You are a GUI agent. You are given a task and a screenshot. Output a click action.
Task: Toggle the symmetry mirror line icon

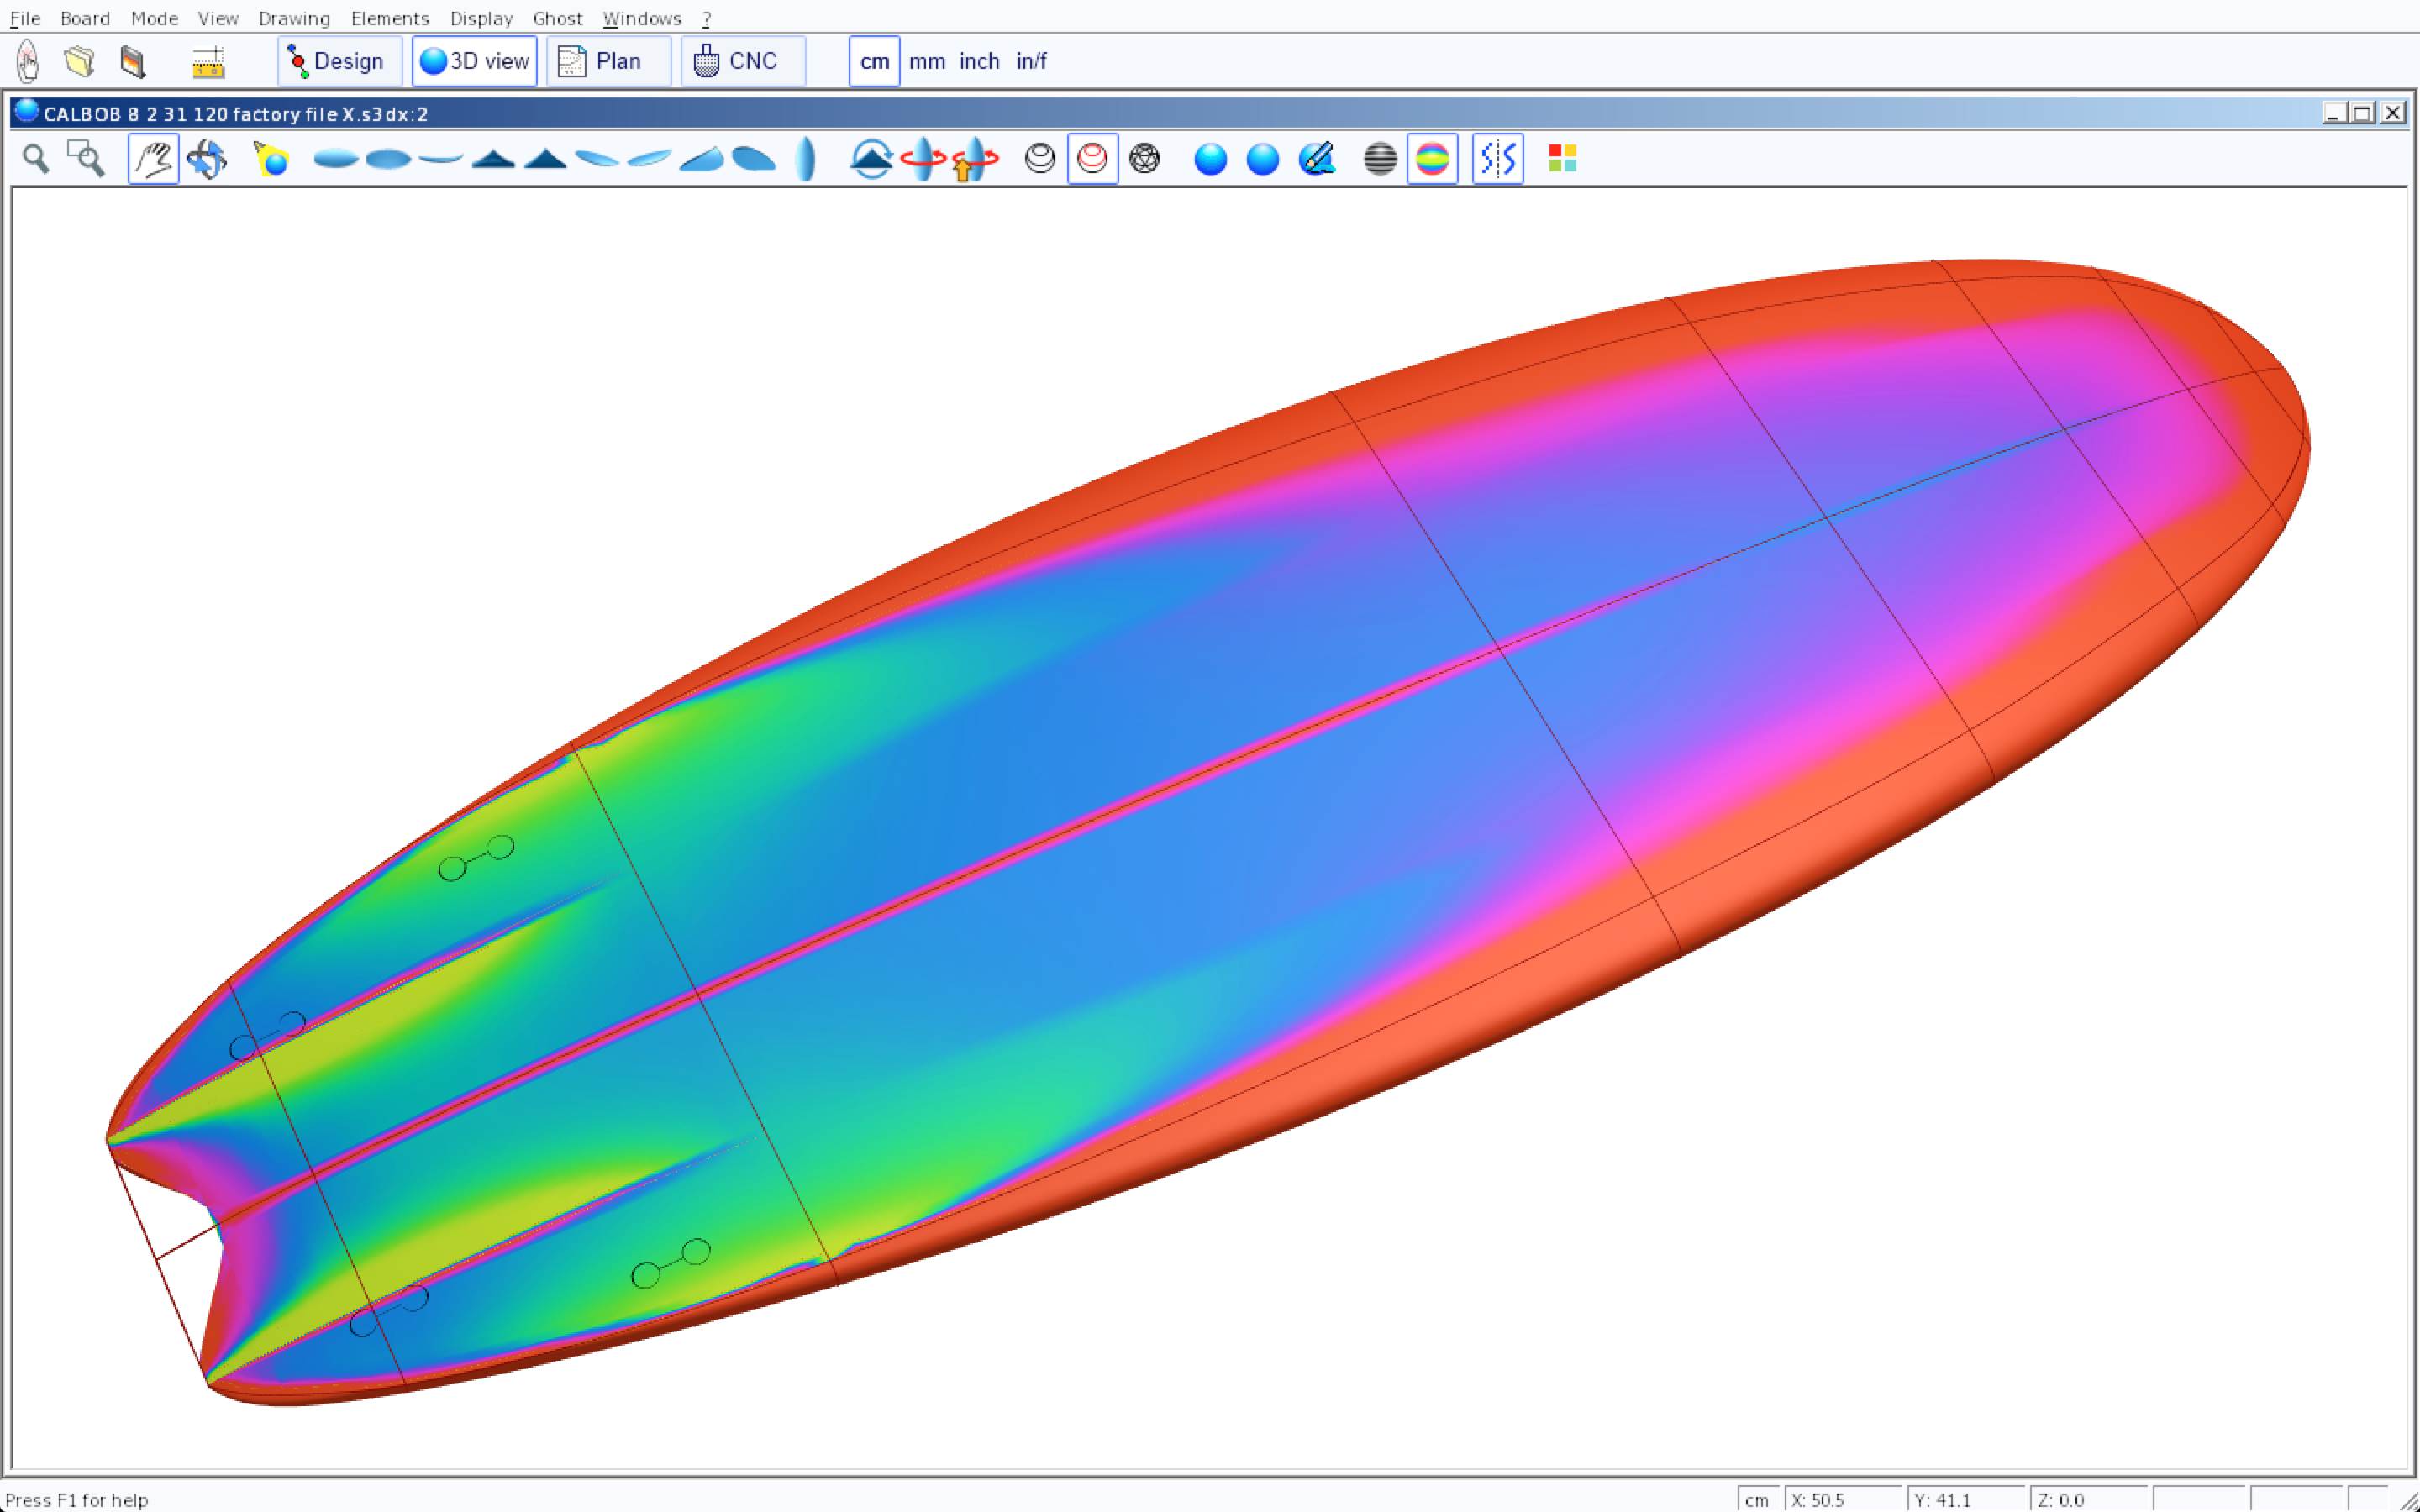tap(1497, 159)
